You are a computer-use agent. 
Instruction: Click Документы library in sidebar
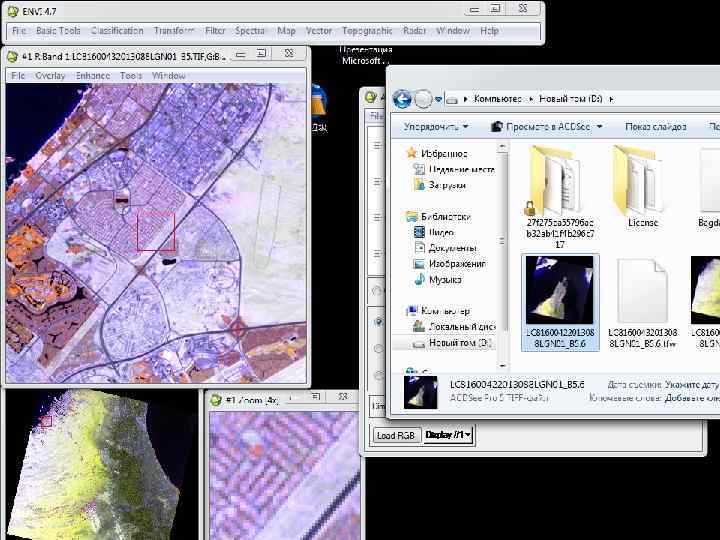click(x=451, y=248)
